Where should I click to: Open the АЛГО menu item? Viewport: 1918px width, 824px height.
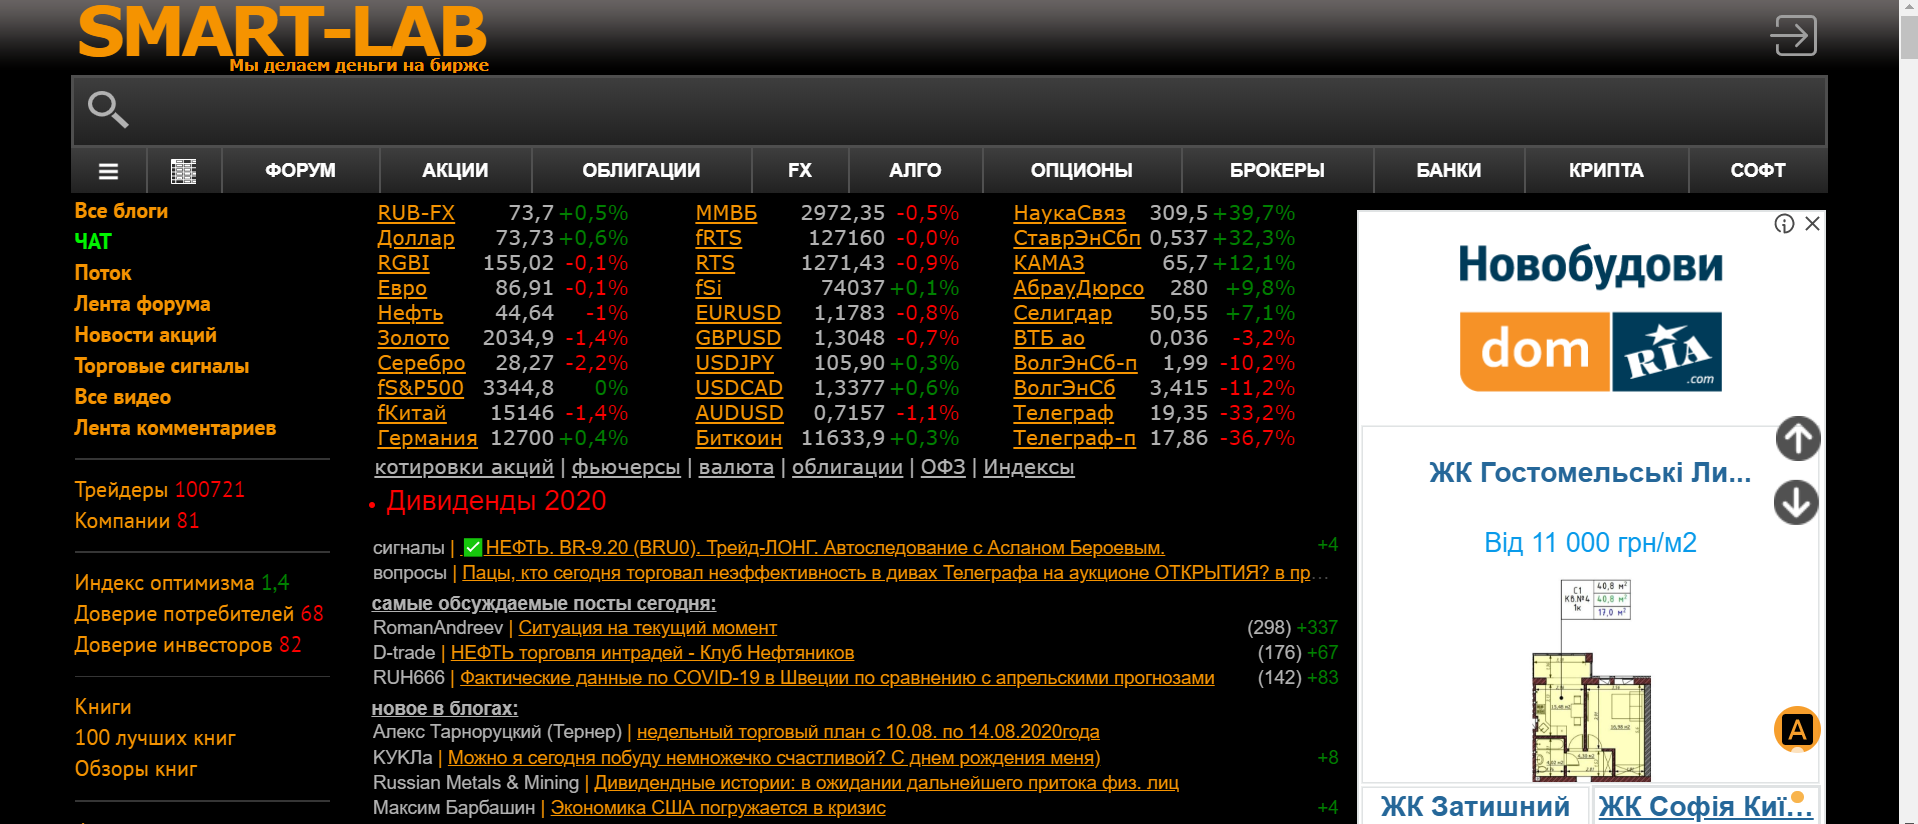point(915,171)
